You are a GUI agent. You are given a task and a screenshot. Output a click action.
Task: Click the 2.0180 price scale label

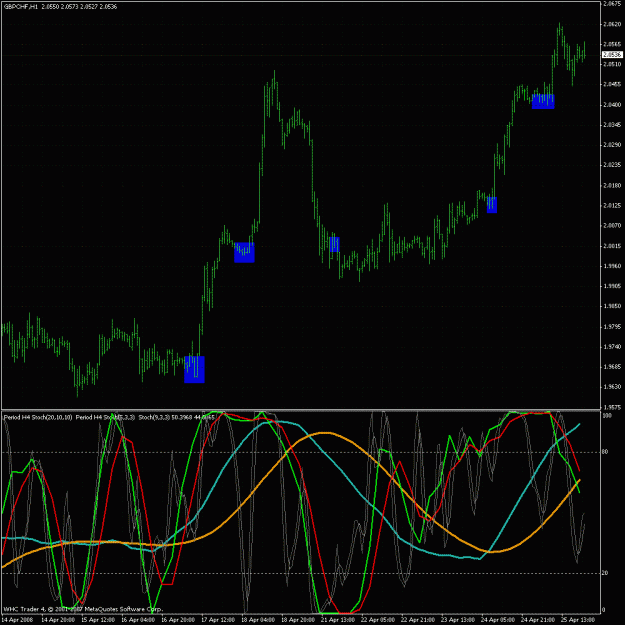(612, 185)
